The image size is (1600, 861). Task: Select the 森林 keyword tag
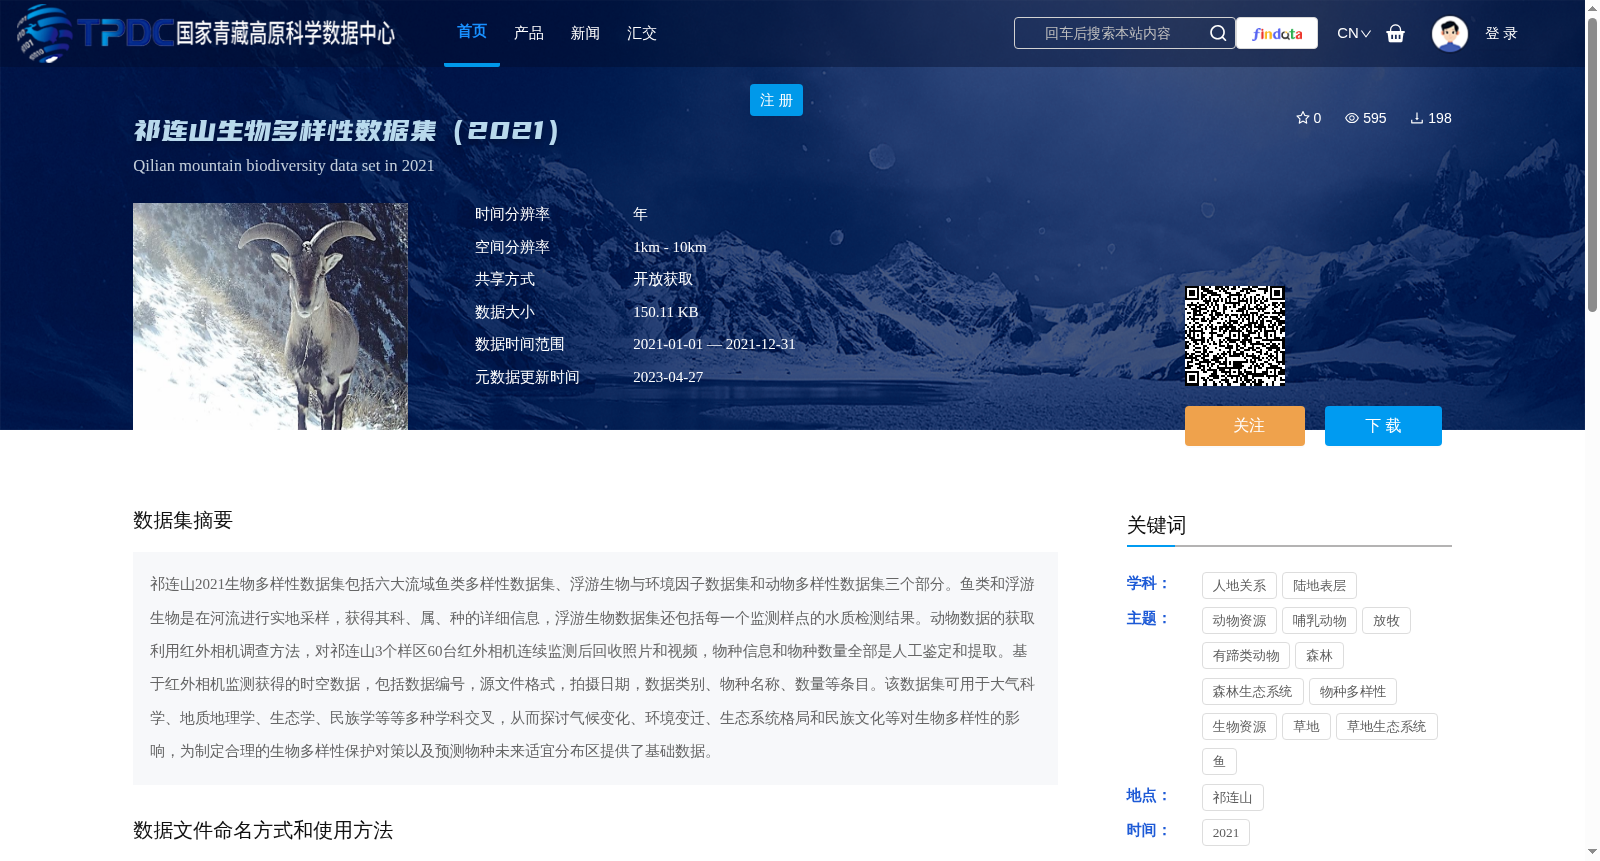click(1319, 656)
